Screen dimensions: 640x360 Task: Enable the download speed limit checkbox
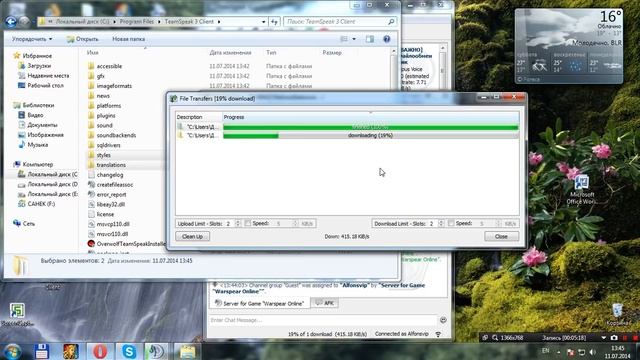point(451,223)
